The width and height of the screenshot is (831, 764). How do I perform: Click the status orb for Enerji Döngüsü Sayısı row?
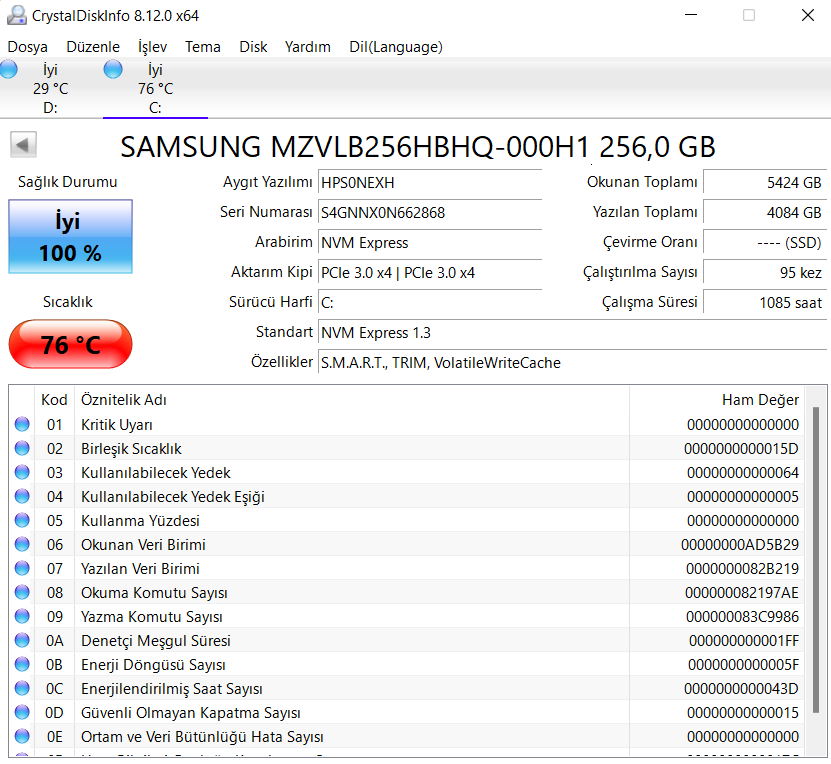tap(22, 664)
